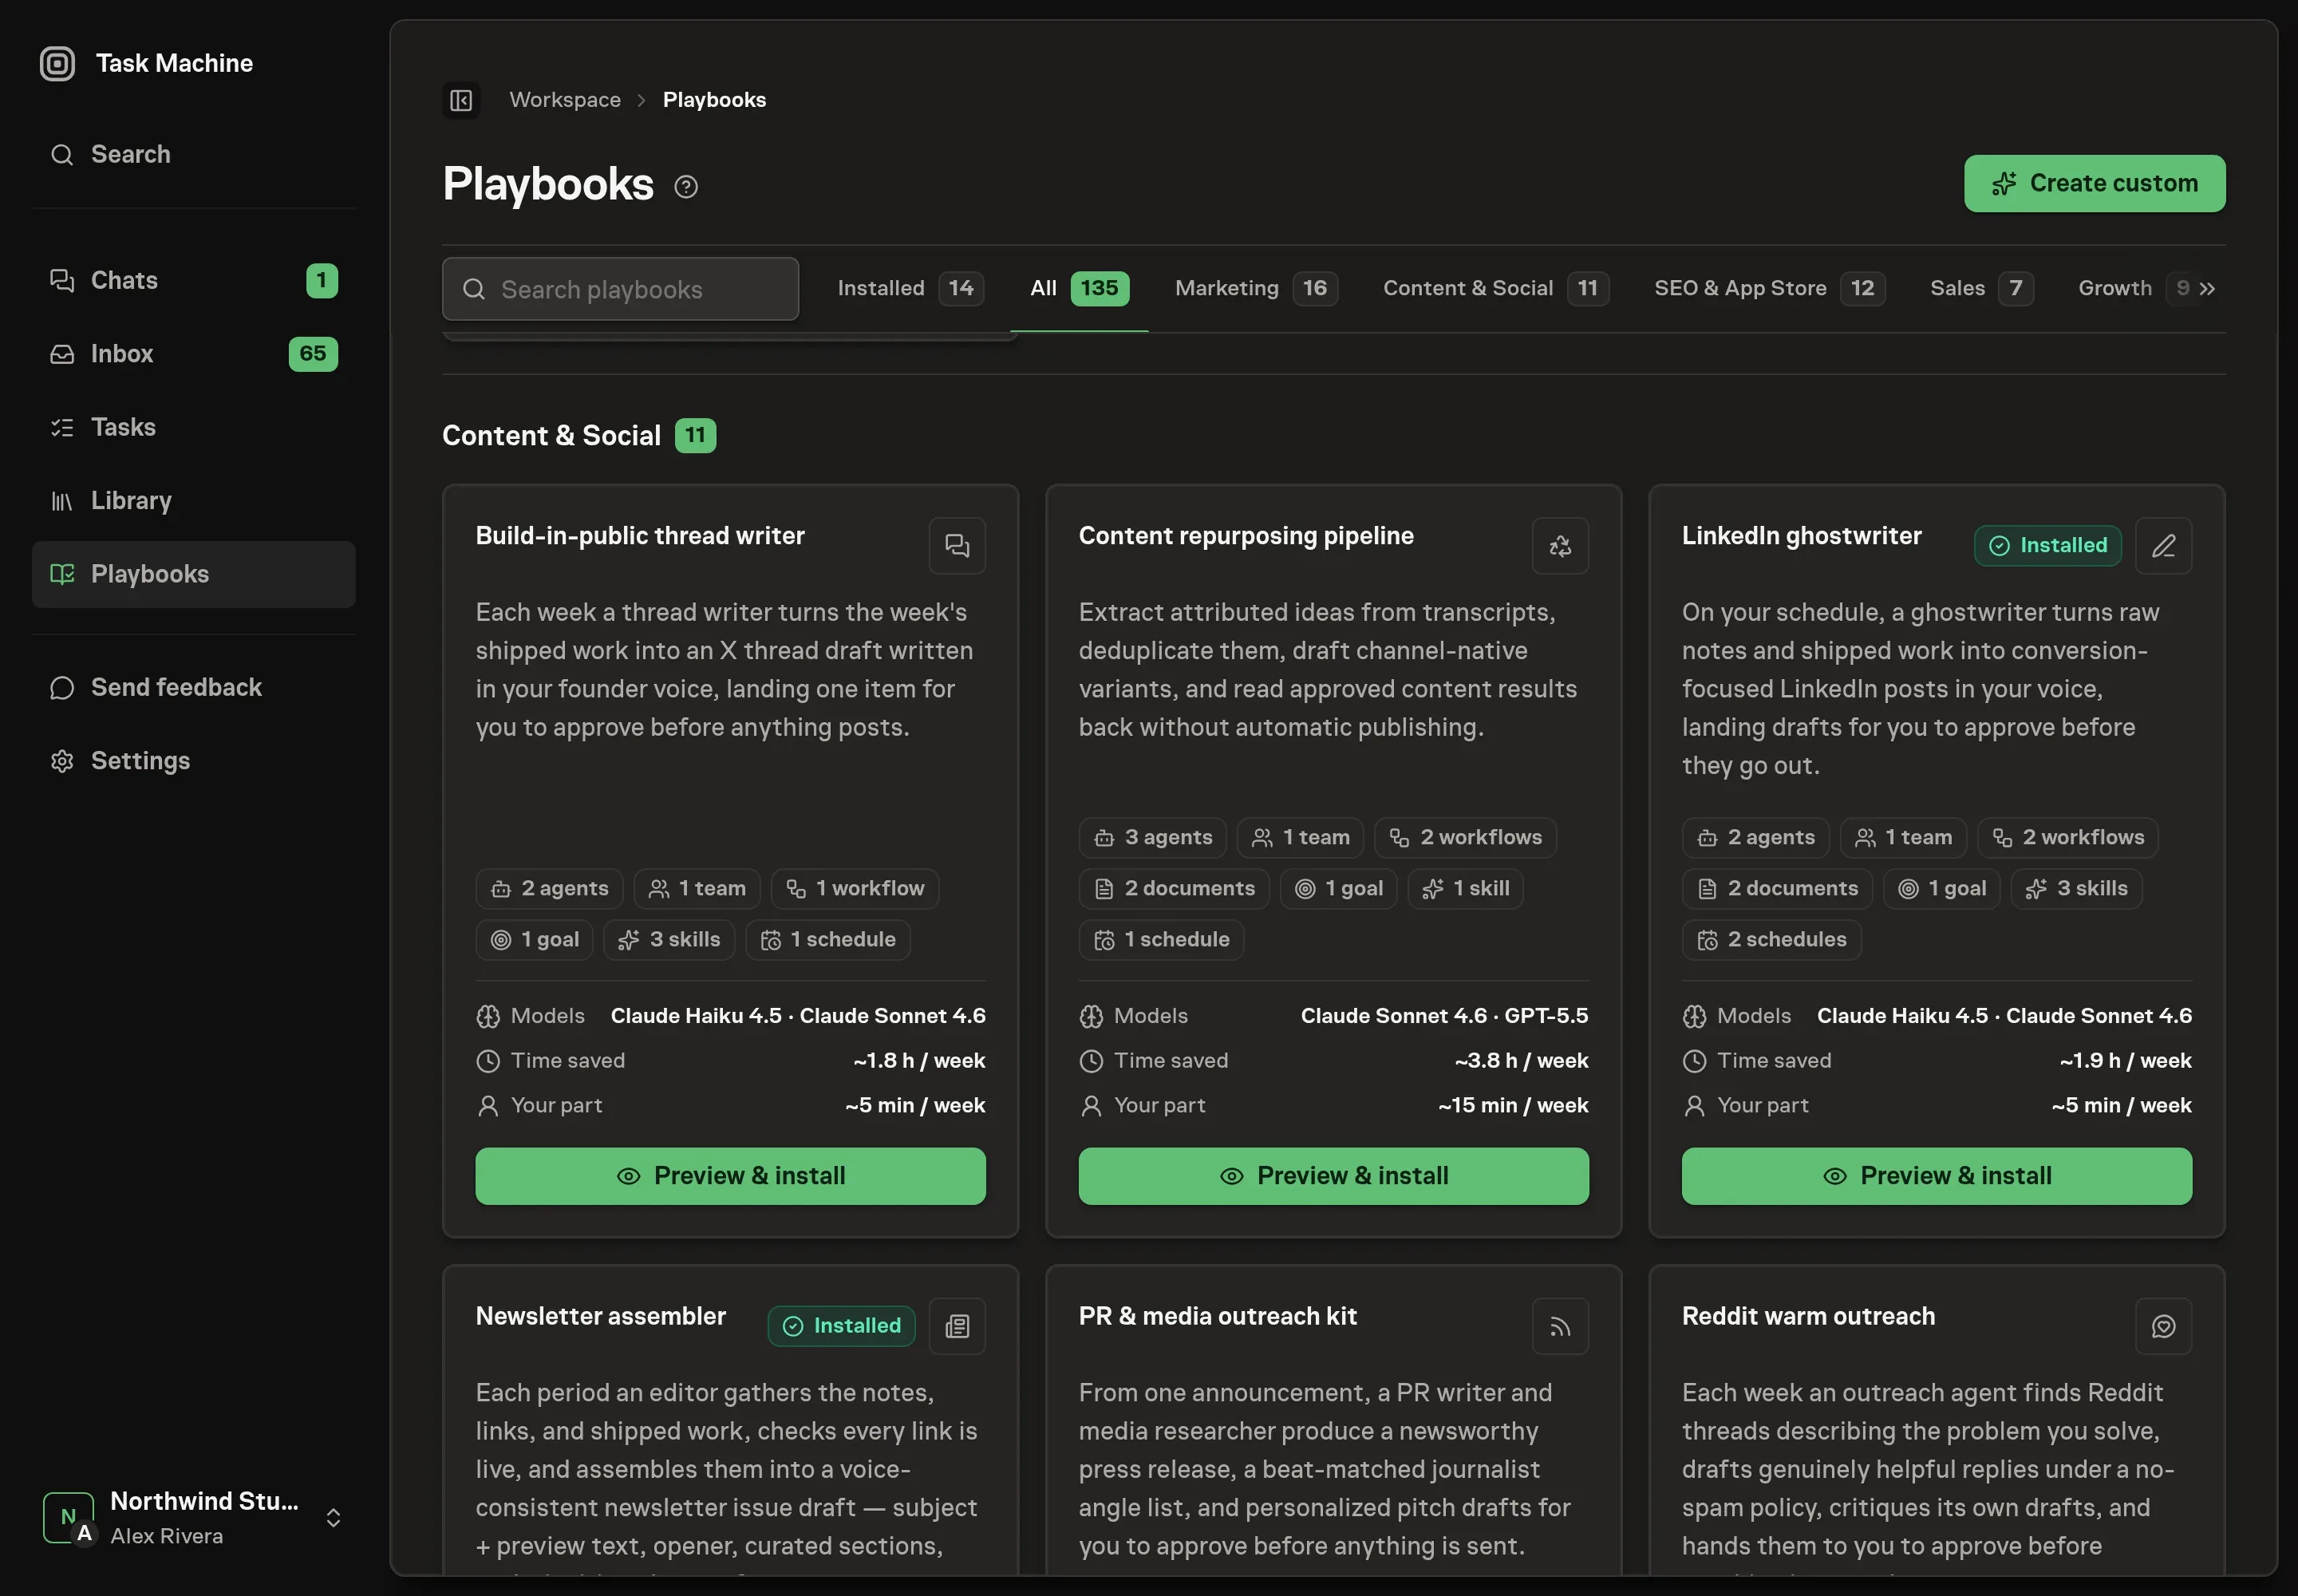The width and height of the screenshot is (2298, 1596).
Task: Switch to the SEO & App Store tab
Action: coord(1769,288)
